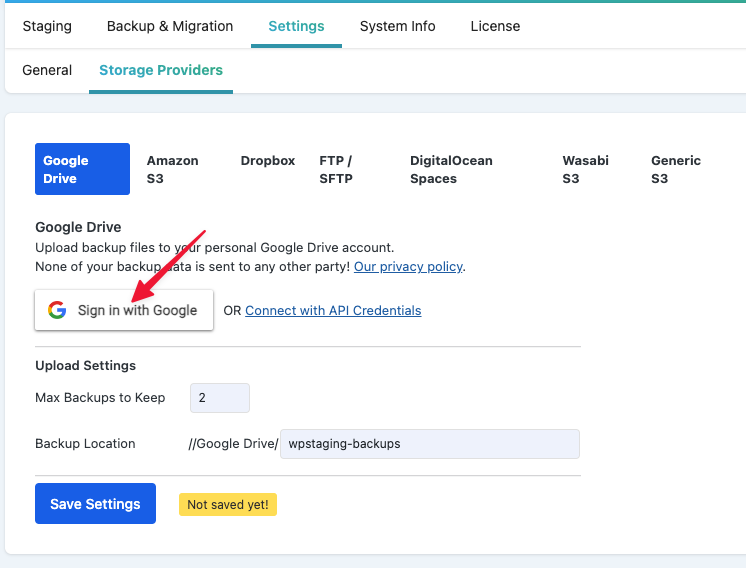Click the Save Settings button
The image size is (746, 568).
(x=95, y=503)
